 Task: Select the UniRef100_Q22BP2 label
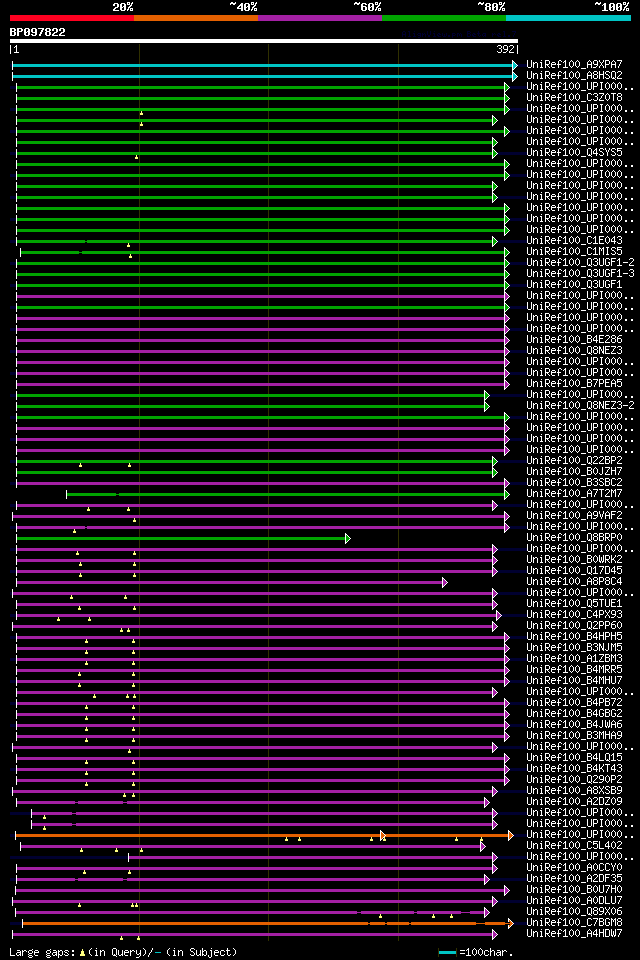(x=574, y=460)
